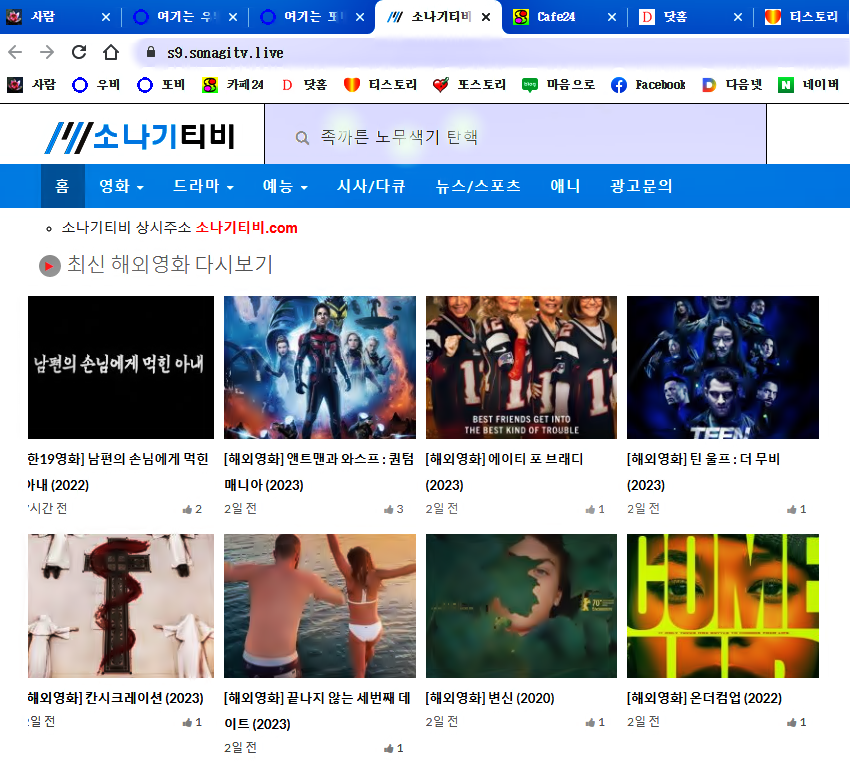Open title link 틴 울프 : 더 무비
Screen dimensions: 850x777
coord(703,472)
